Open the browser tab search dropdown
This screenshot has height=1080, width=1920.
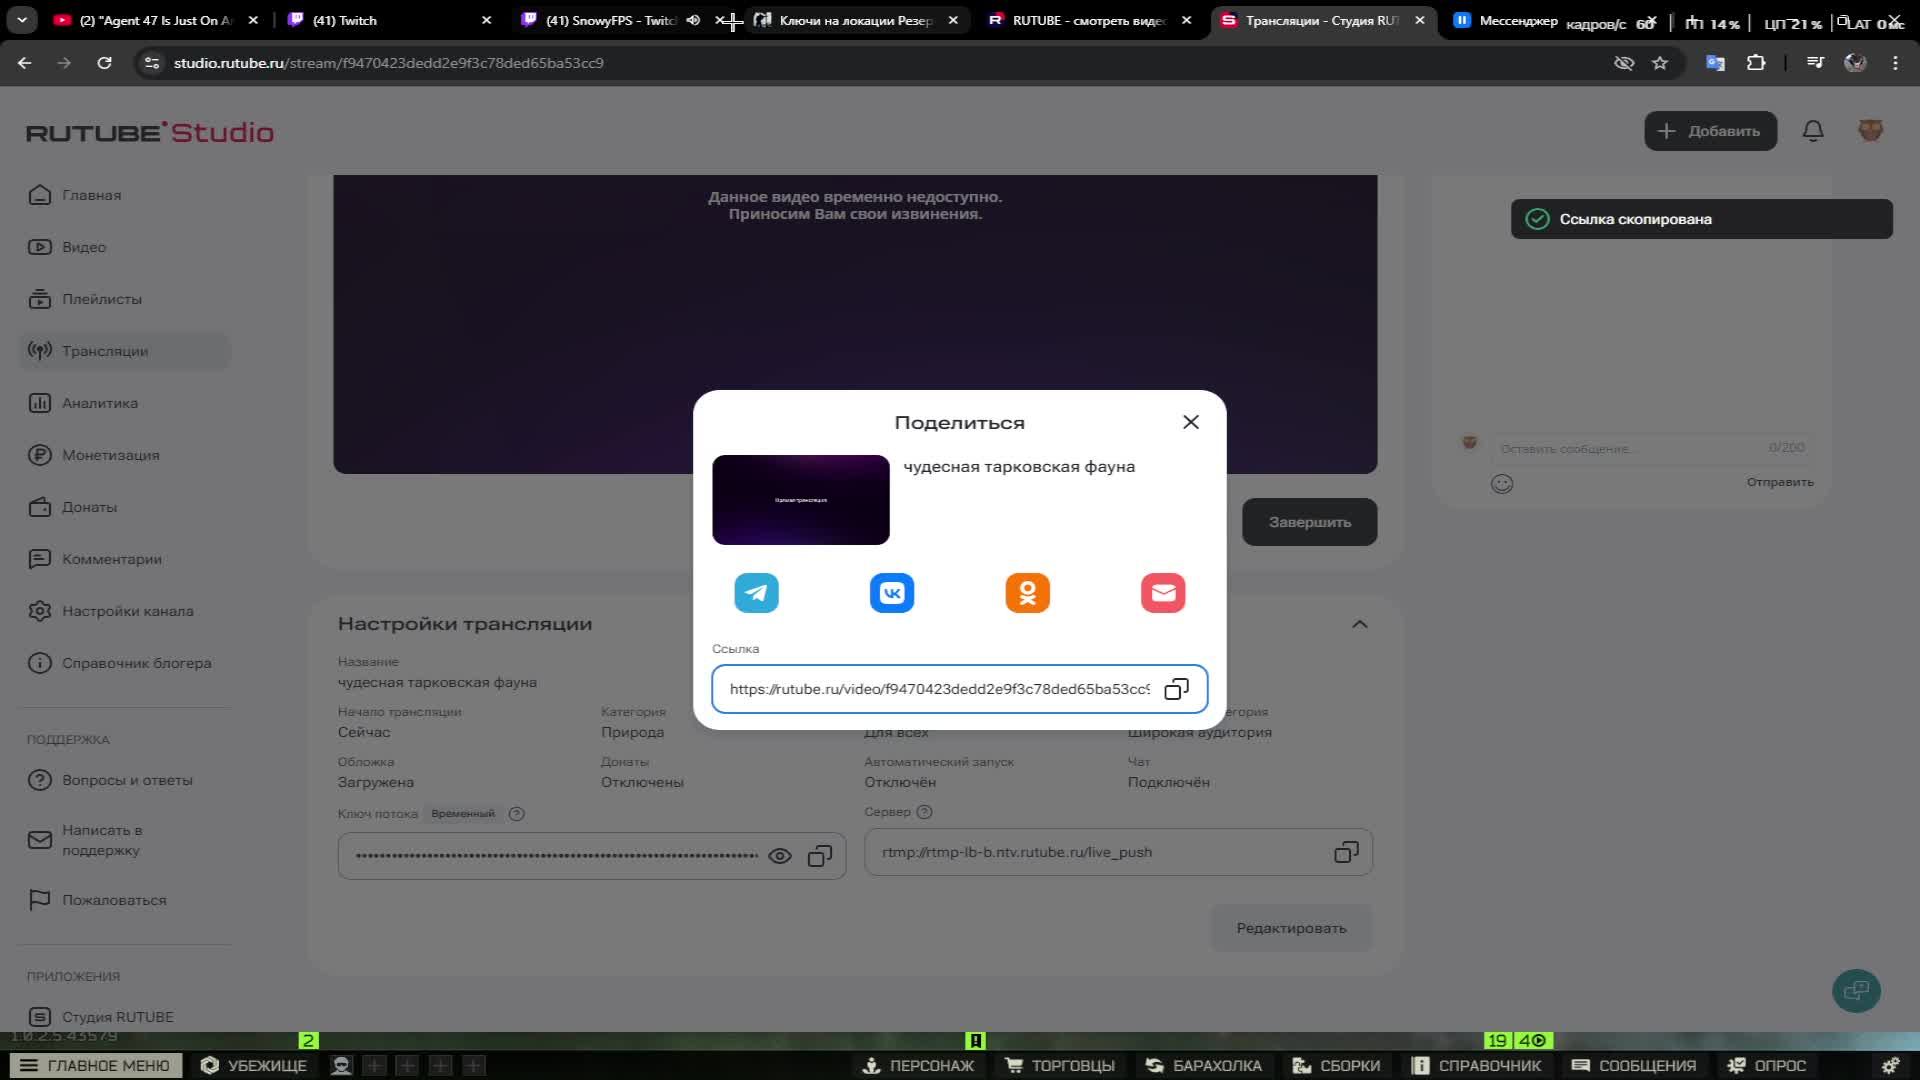click(22, 20)
